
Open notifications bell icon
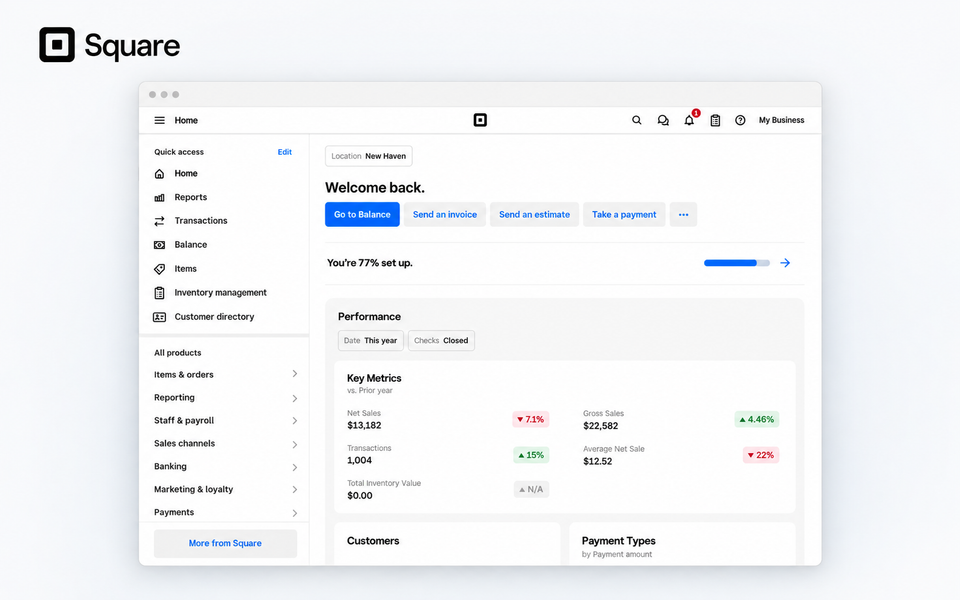point(689,120)
